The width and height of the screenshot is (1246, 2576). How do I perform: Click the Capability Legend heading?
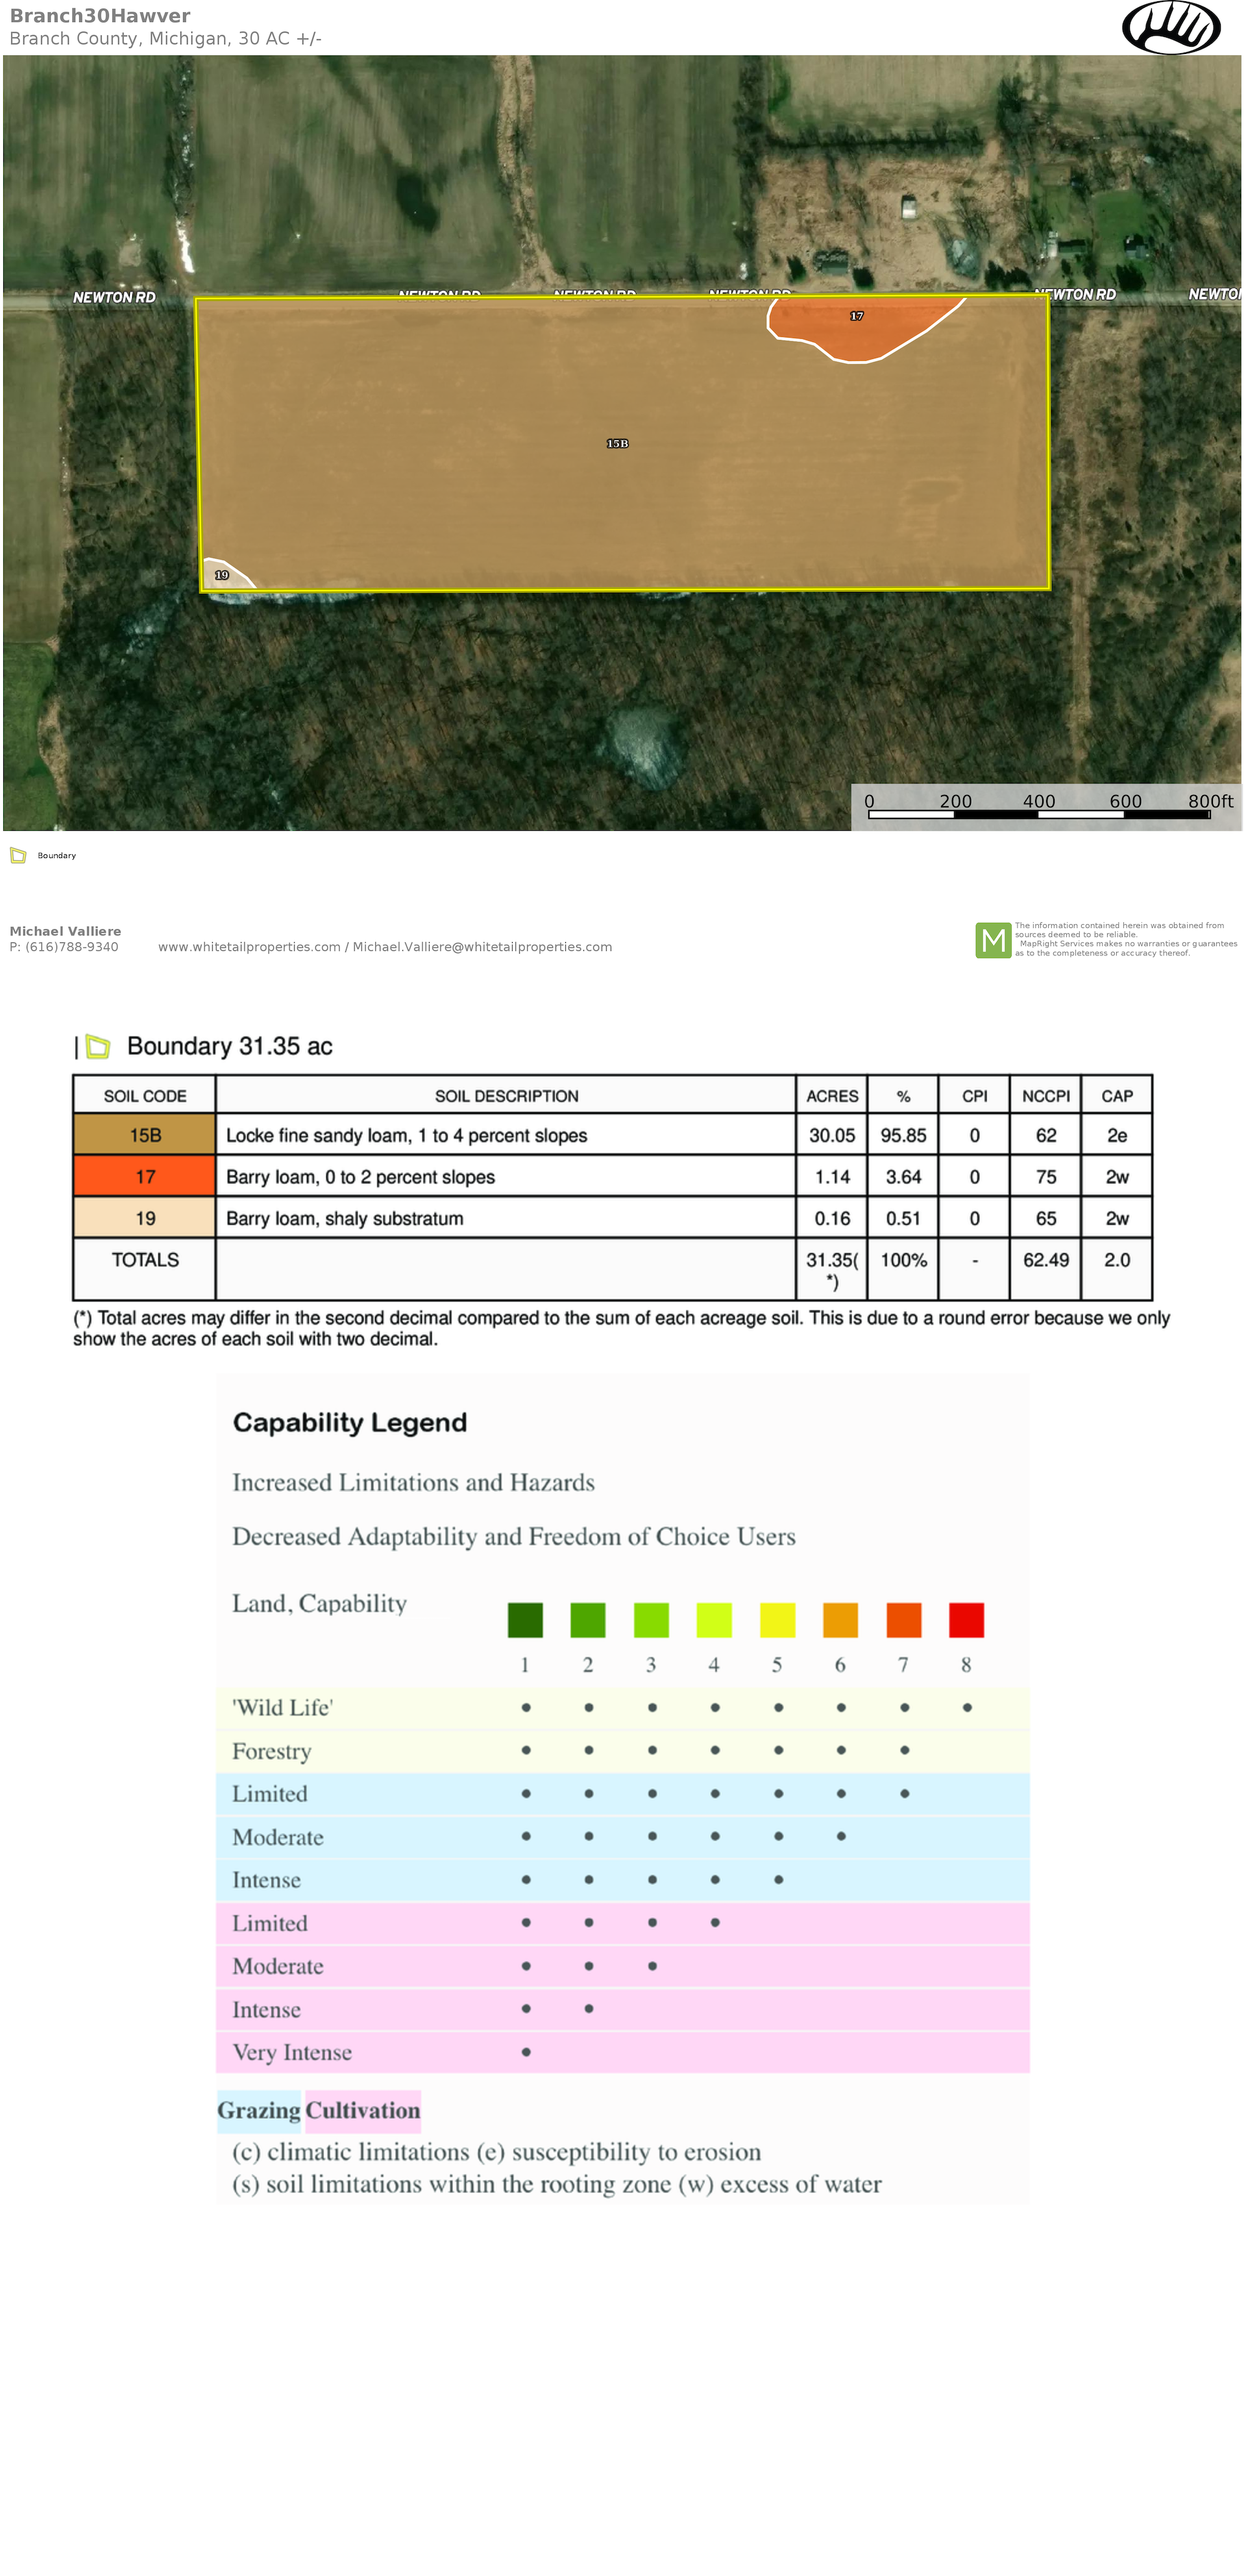pos(350,1422)
